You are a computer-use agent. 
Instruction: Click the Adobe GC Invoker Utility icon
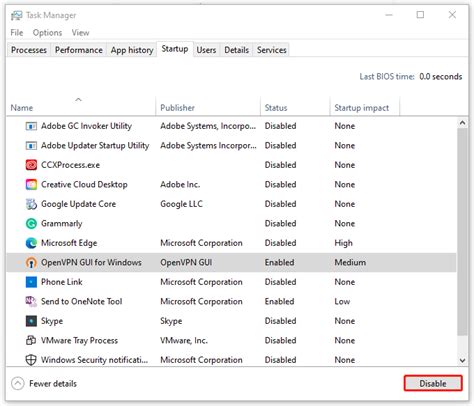(31, 126)
